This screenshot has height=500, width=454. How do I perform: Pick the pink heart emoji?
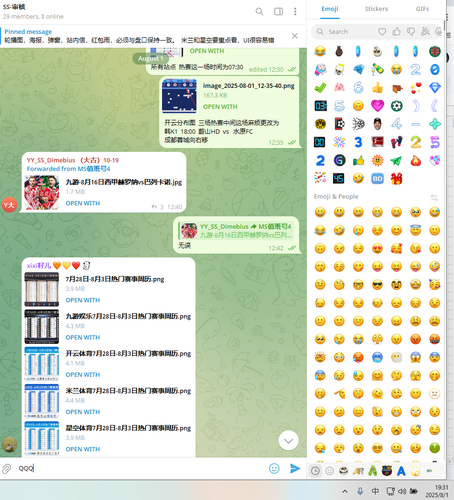377,106
